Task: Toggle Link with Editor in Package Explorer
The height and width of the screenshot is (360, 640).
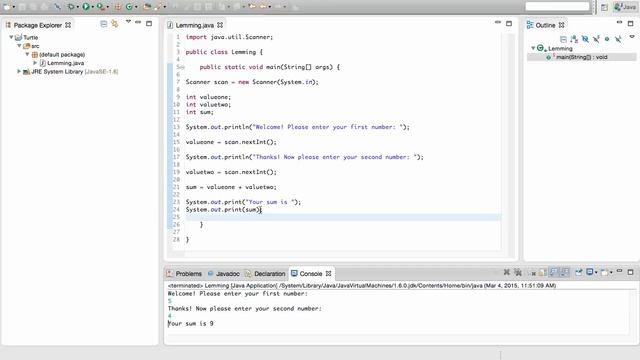Action: (x=115, y=24)
